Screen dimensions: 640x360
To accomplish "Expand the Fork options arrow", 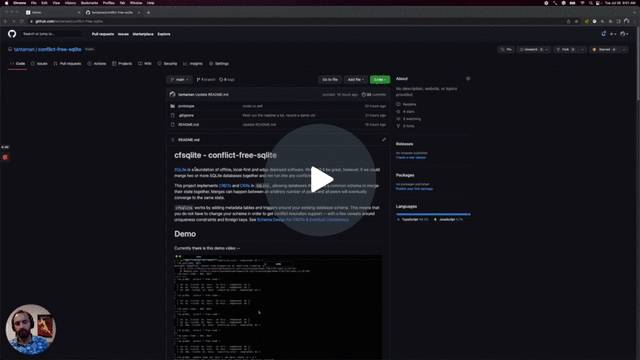I will (582, 49).
